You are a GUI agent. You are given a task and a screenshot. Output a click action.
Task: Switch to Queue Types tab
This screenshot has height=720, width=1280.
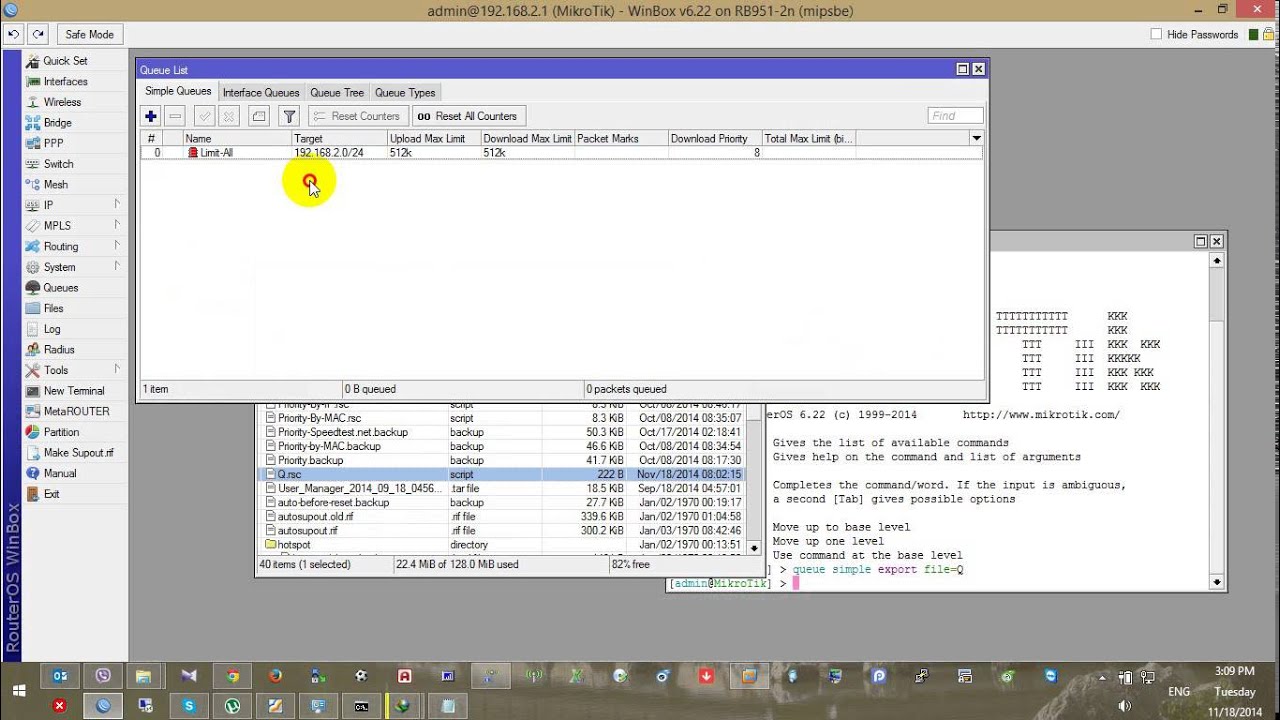[x=405, y=93]
